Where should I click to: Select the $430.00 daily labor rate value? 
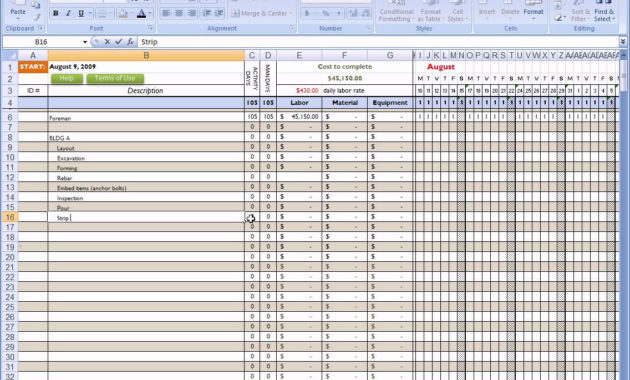coord(299,91)
